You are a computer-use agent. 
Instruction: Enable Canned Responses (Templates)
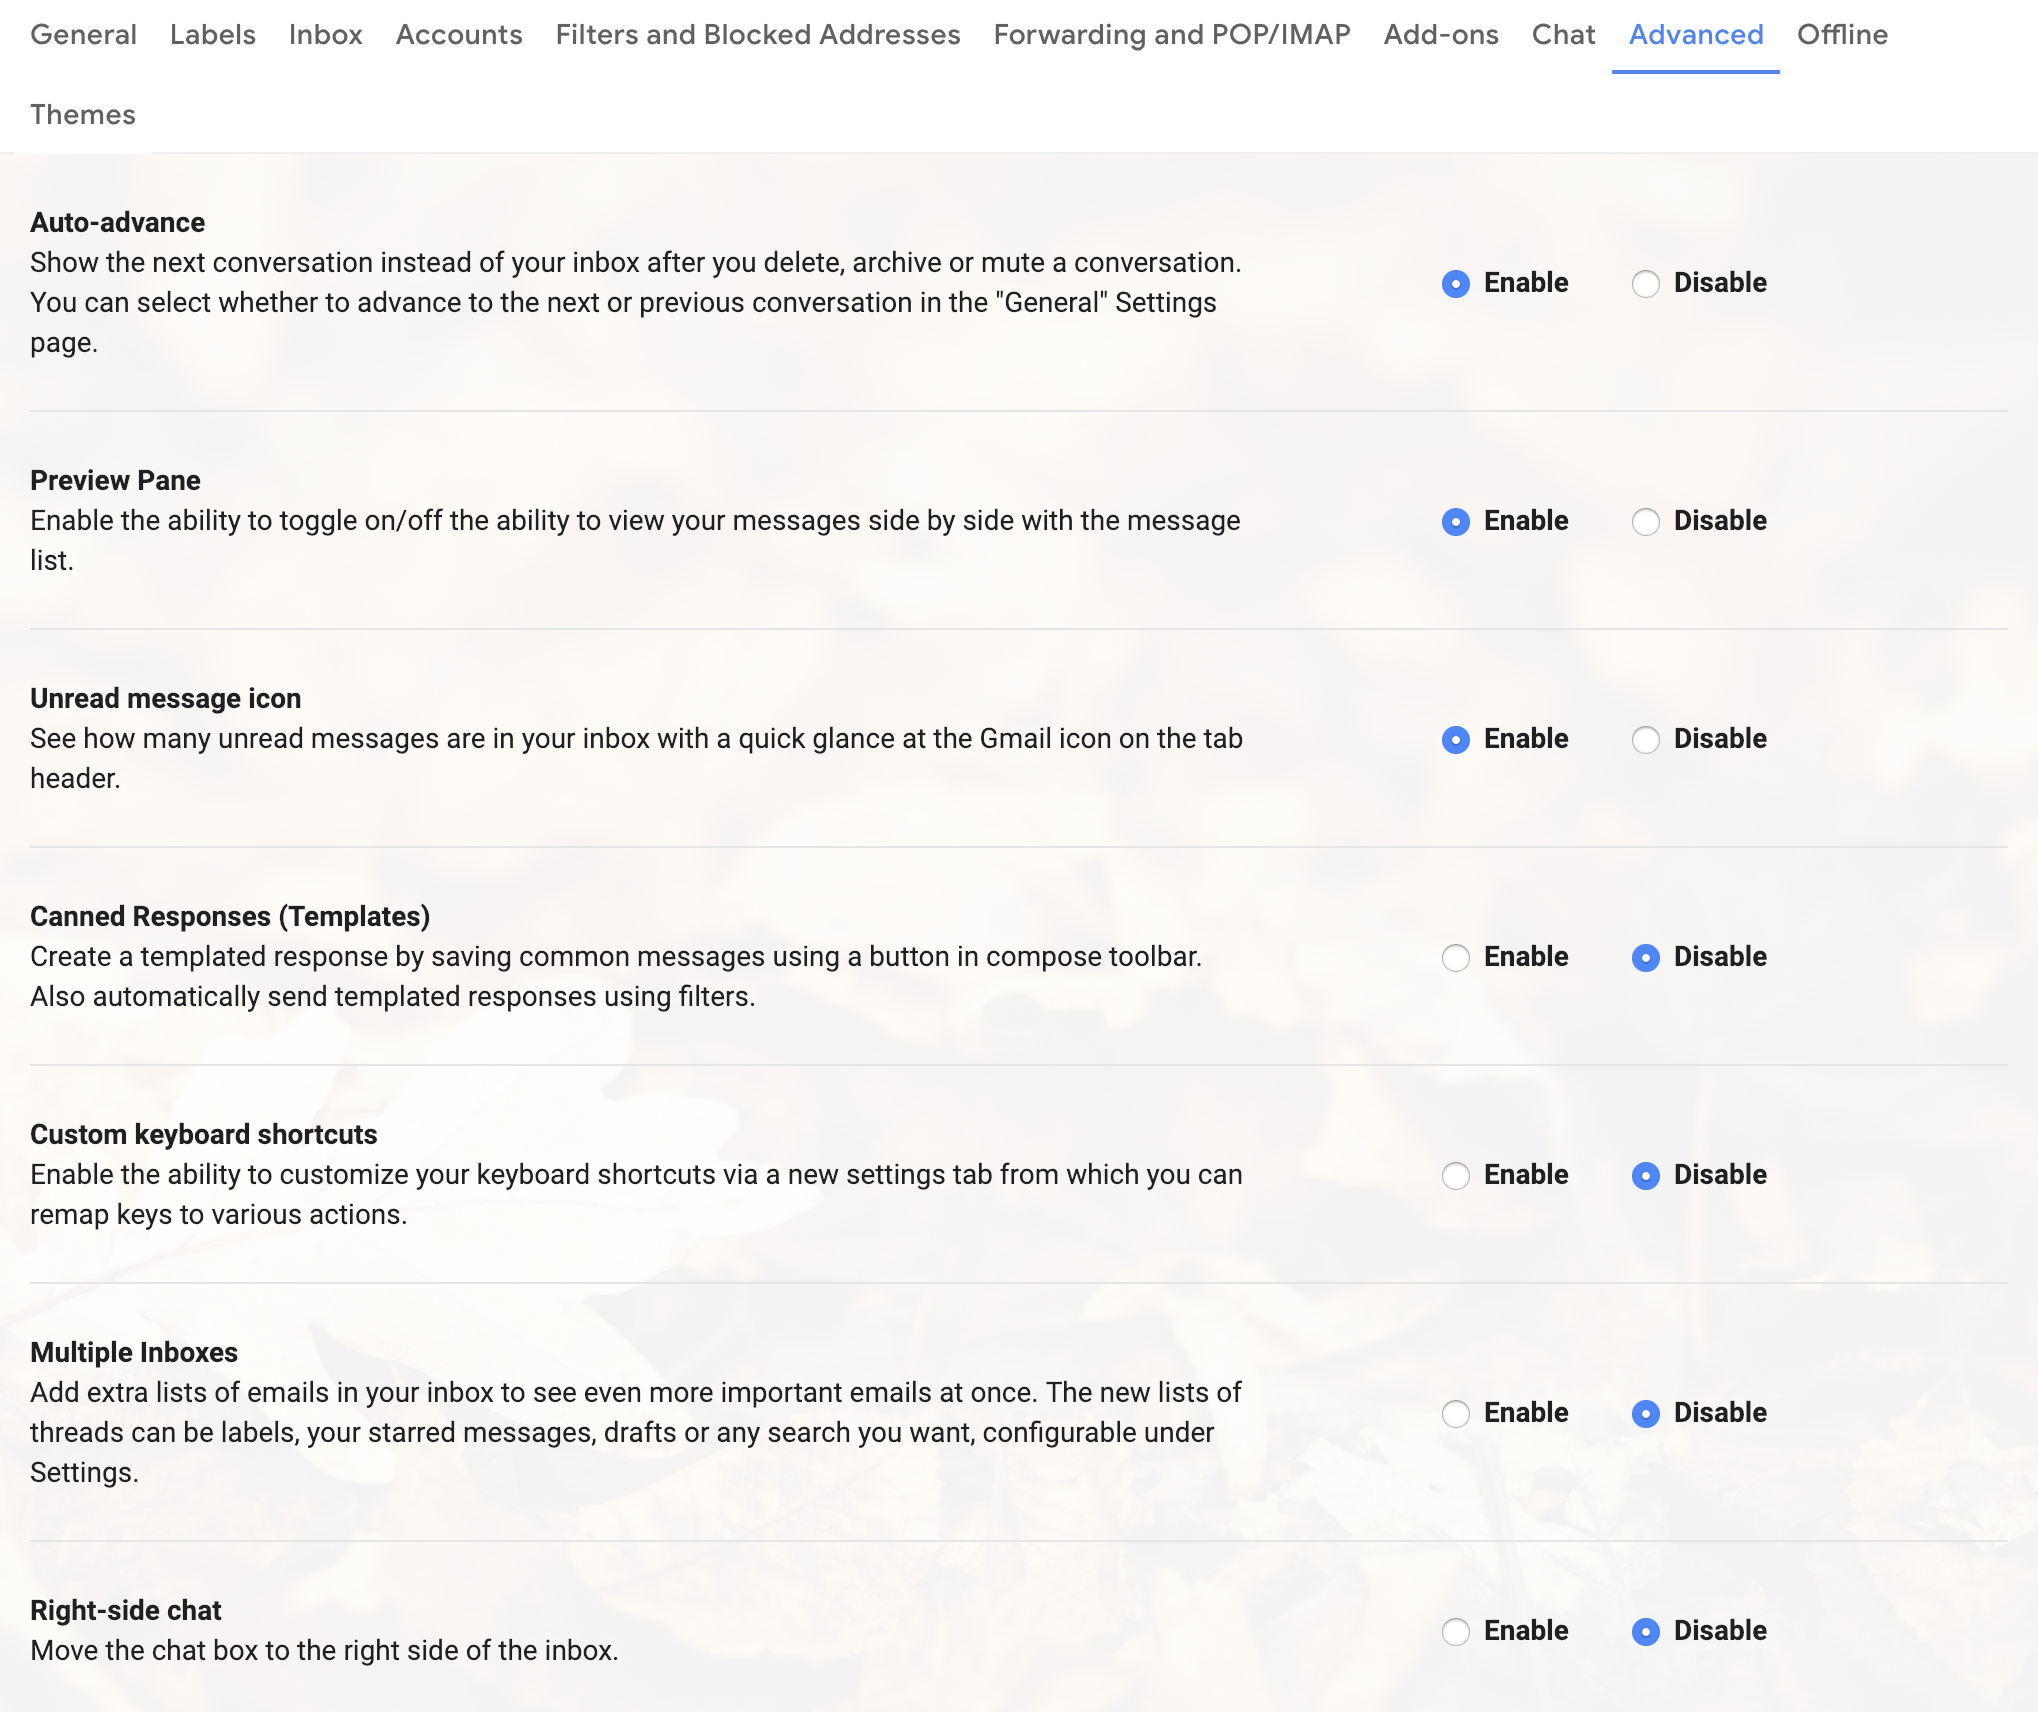[1456, 958]
